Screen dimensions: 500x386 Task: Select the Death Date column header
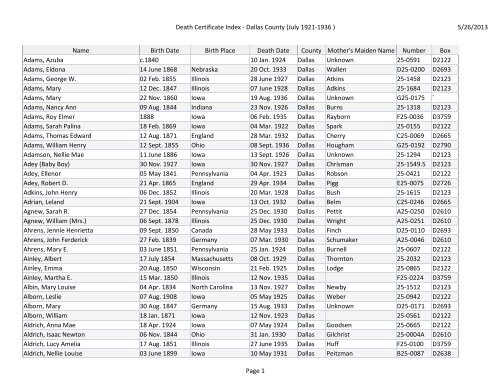click(x=273, y=50)
